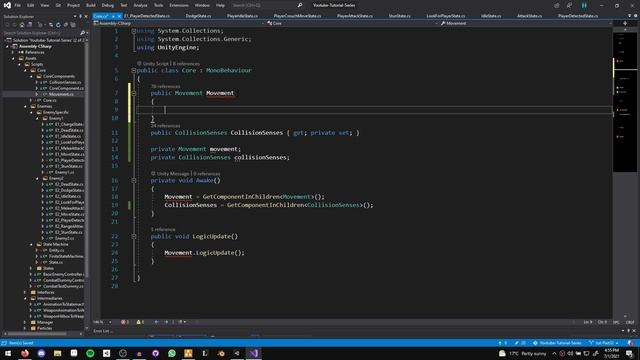The height and width of the screenshot is (360, 640).
Task: Open the Git menu
Action: coord(58,5)
